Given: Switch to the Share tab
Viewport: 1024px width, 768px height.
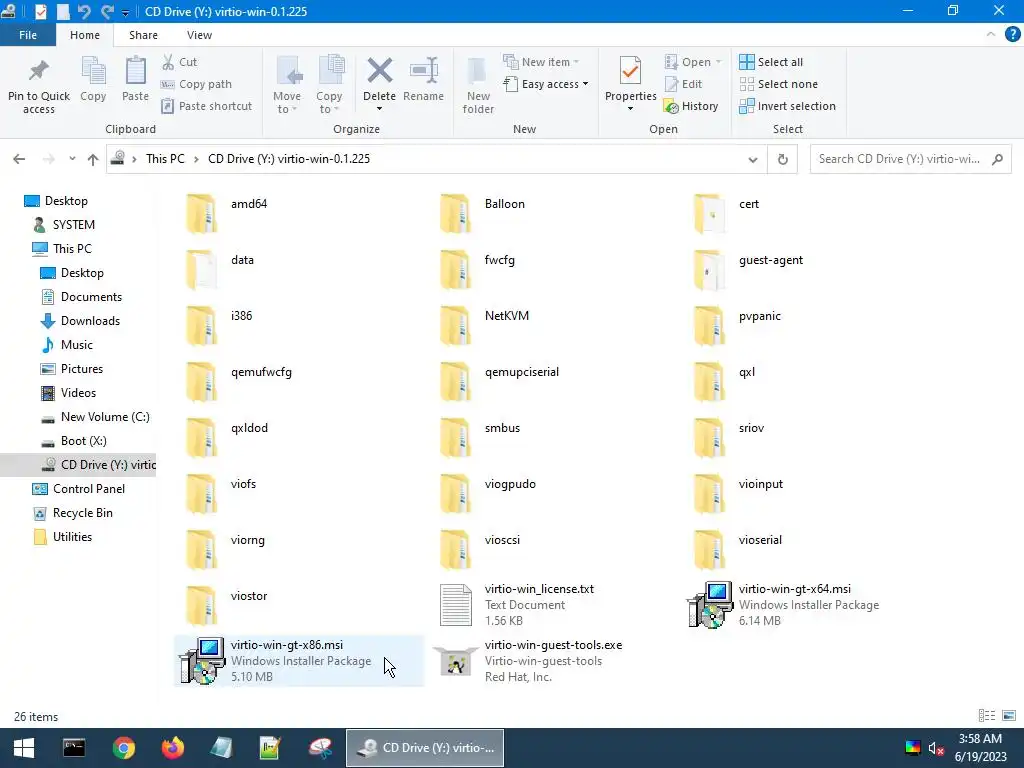Looking at the screenshot, I should click(x=143, y=35).
